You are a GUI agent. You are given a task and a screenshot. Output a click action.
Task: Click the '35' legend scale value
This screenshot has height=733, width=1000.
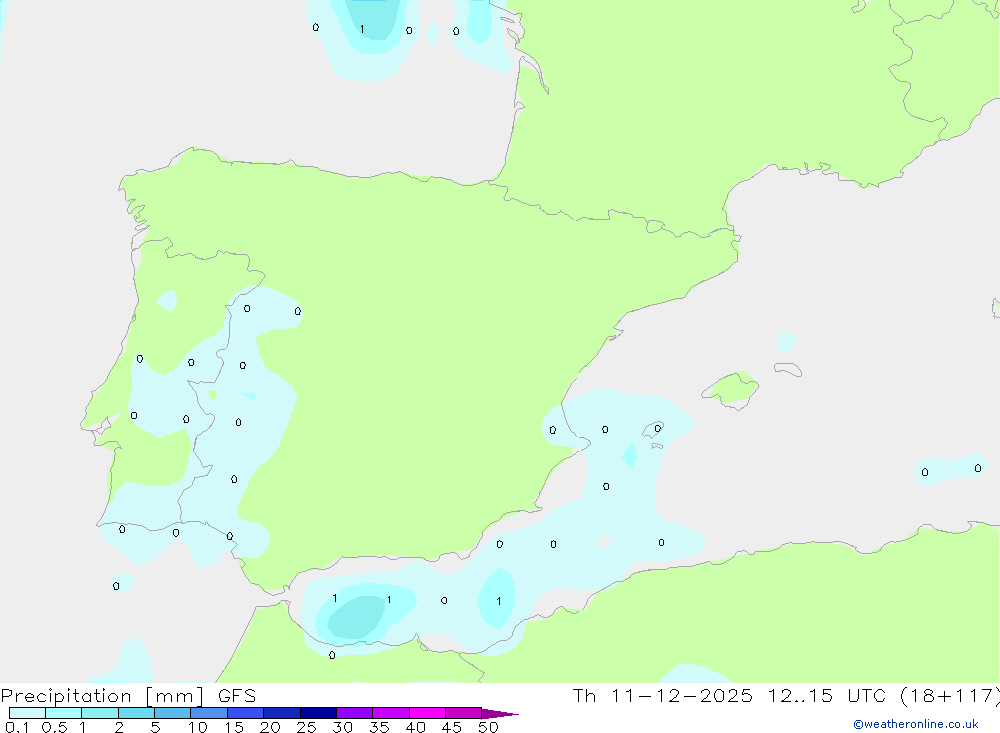379,727
